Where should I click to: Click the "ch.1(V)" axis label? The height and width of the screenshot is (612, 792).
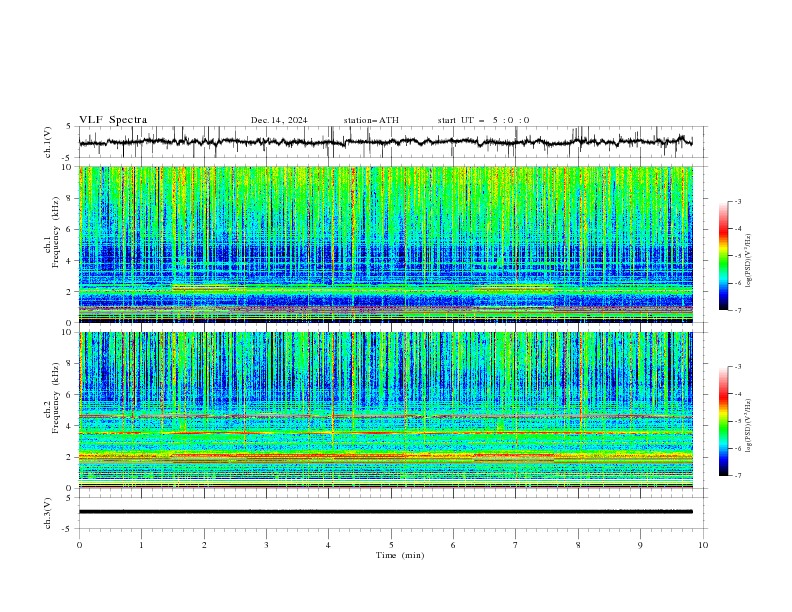click(x=48, y=142)
